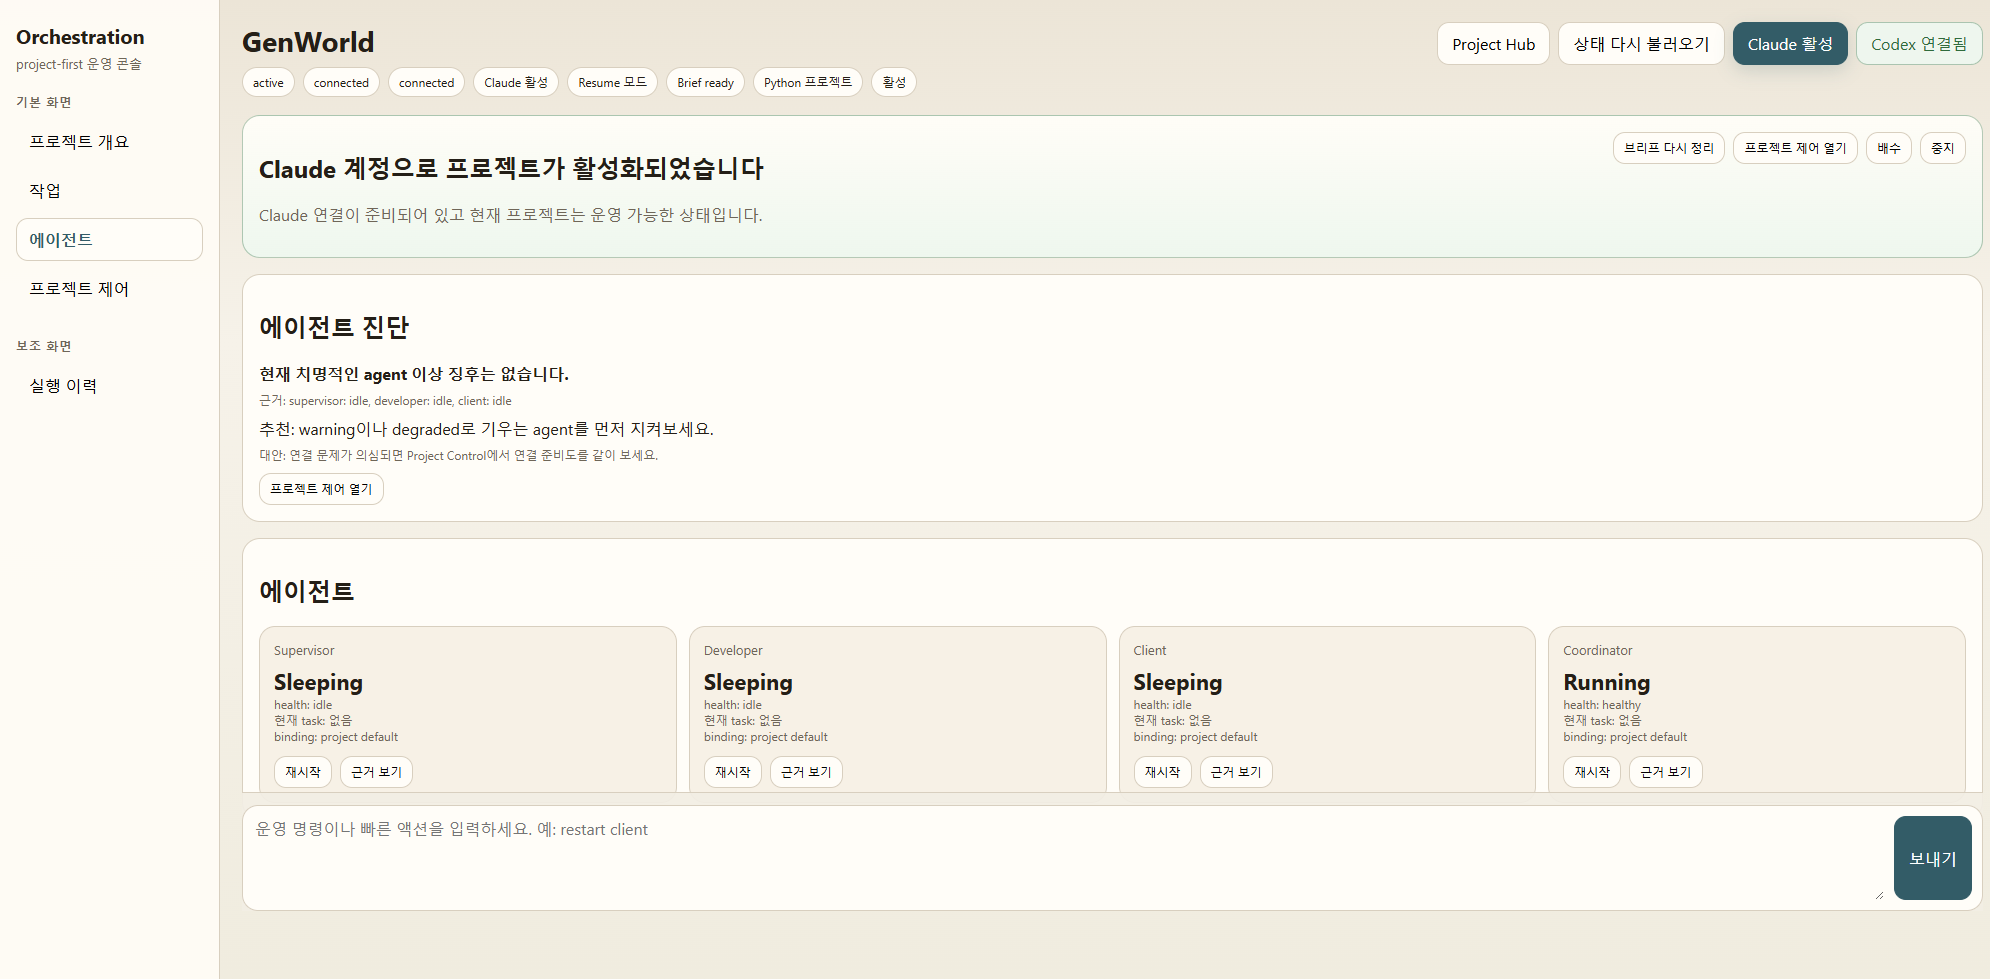The image size is (1990, 979).
Task: Select the active status chip
Action: (267, 82)
